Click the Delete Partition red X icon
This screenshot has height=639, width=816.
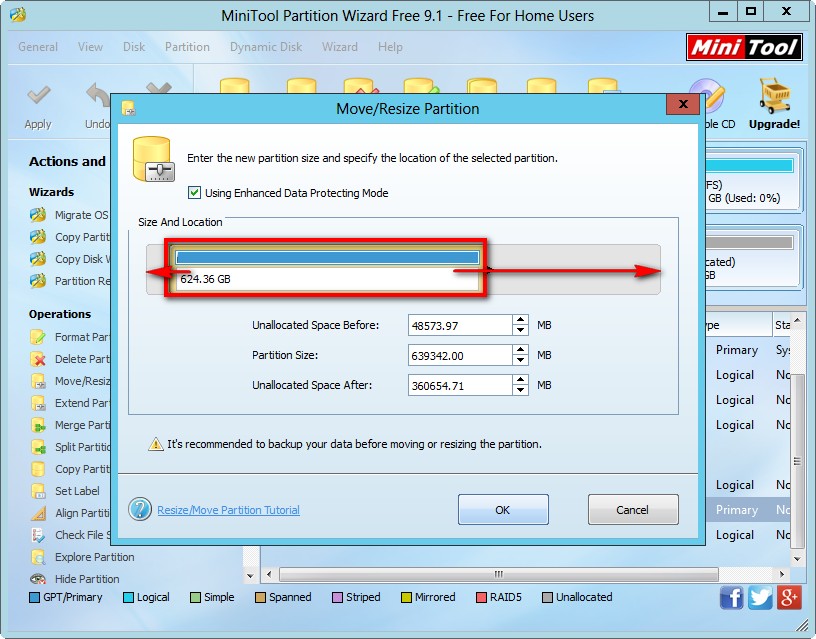[x=38, y=359]
